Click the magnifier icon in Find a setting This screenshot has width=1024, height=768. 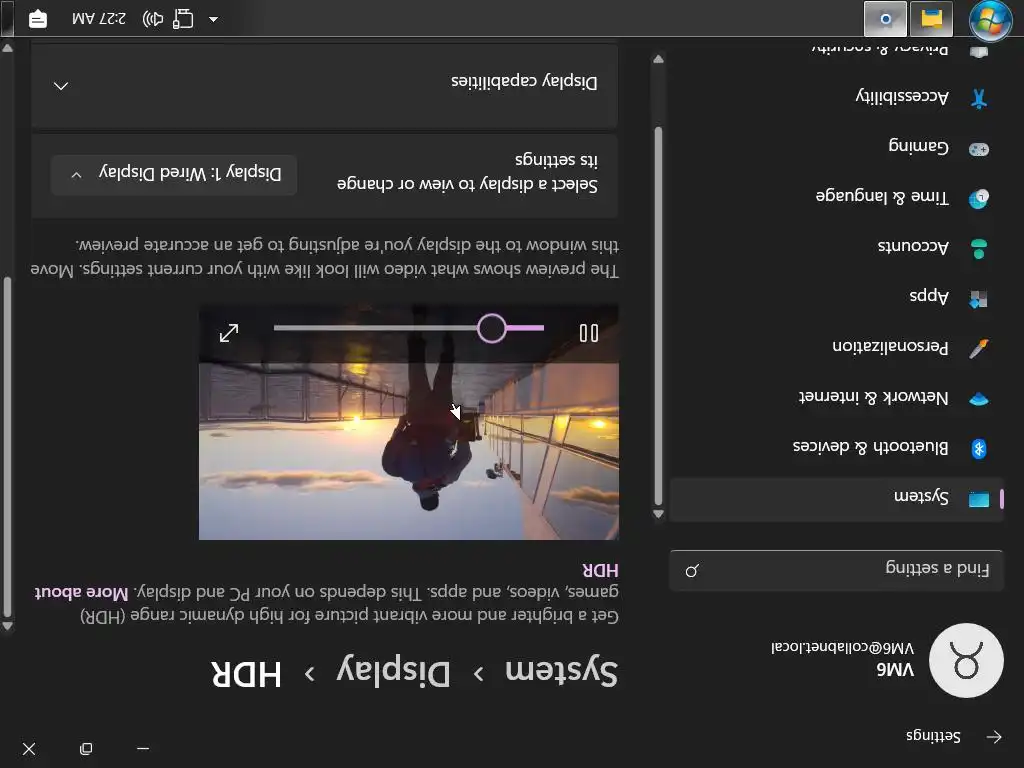692,571
